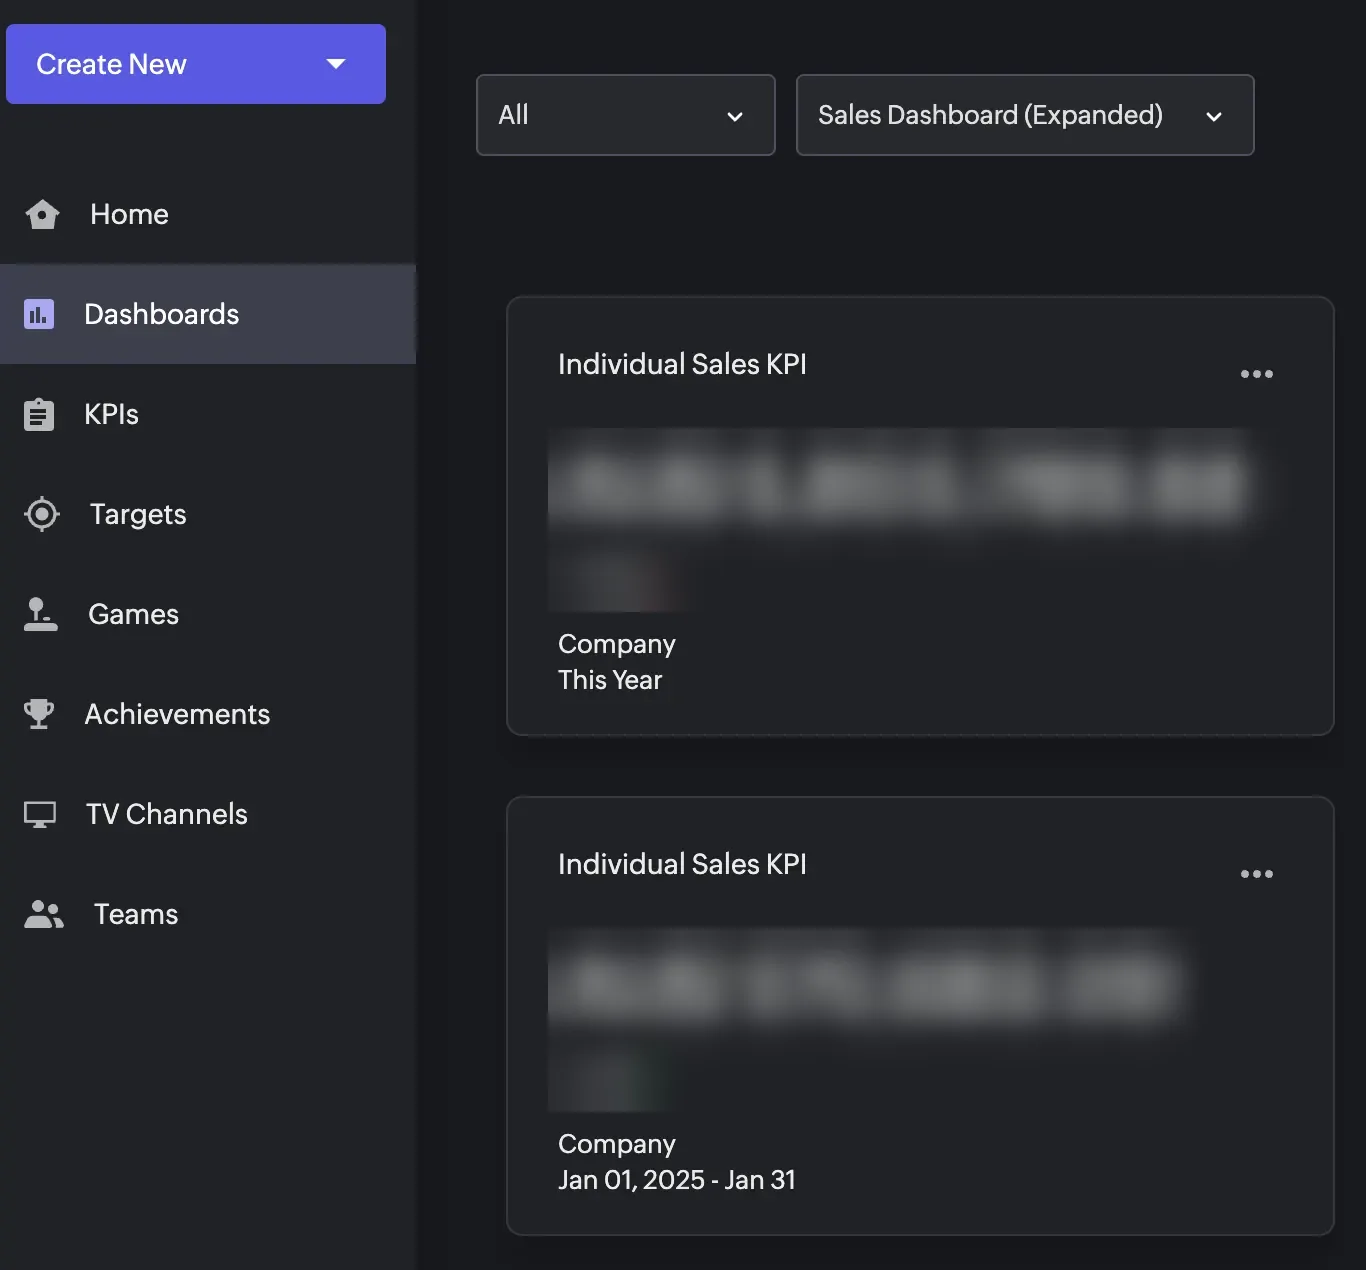Click the title of the Jan 01, 2025 KPI card

click(x=682, y=864)
